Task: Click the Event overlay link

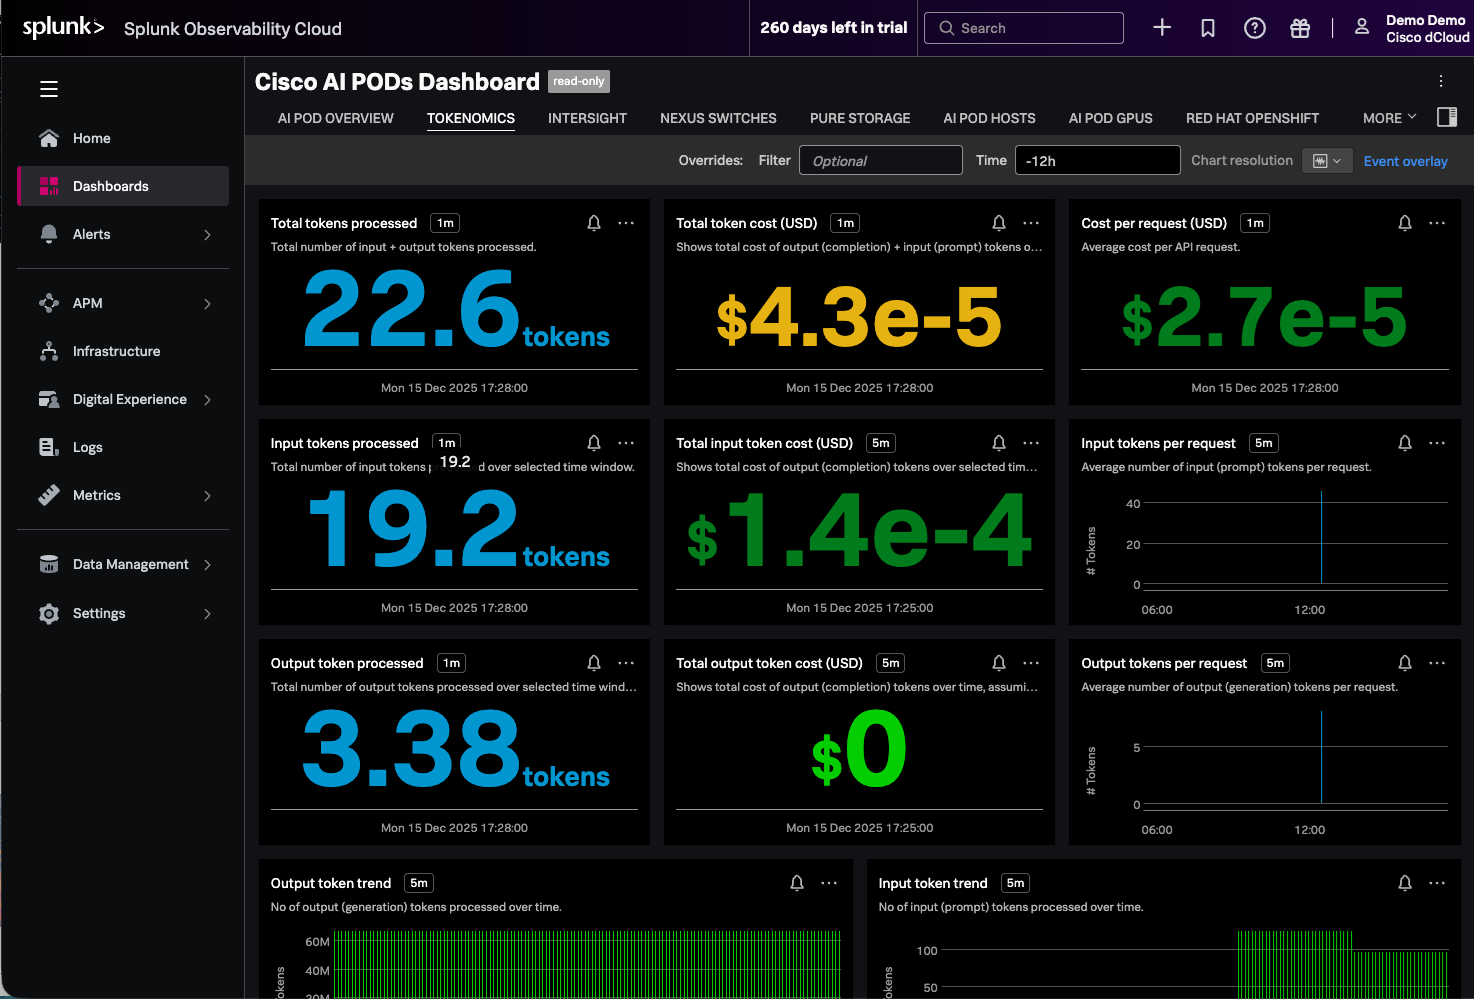Action: point(1405,161)
